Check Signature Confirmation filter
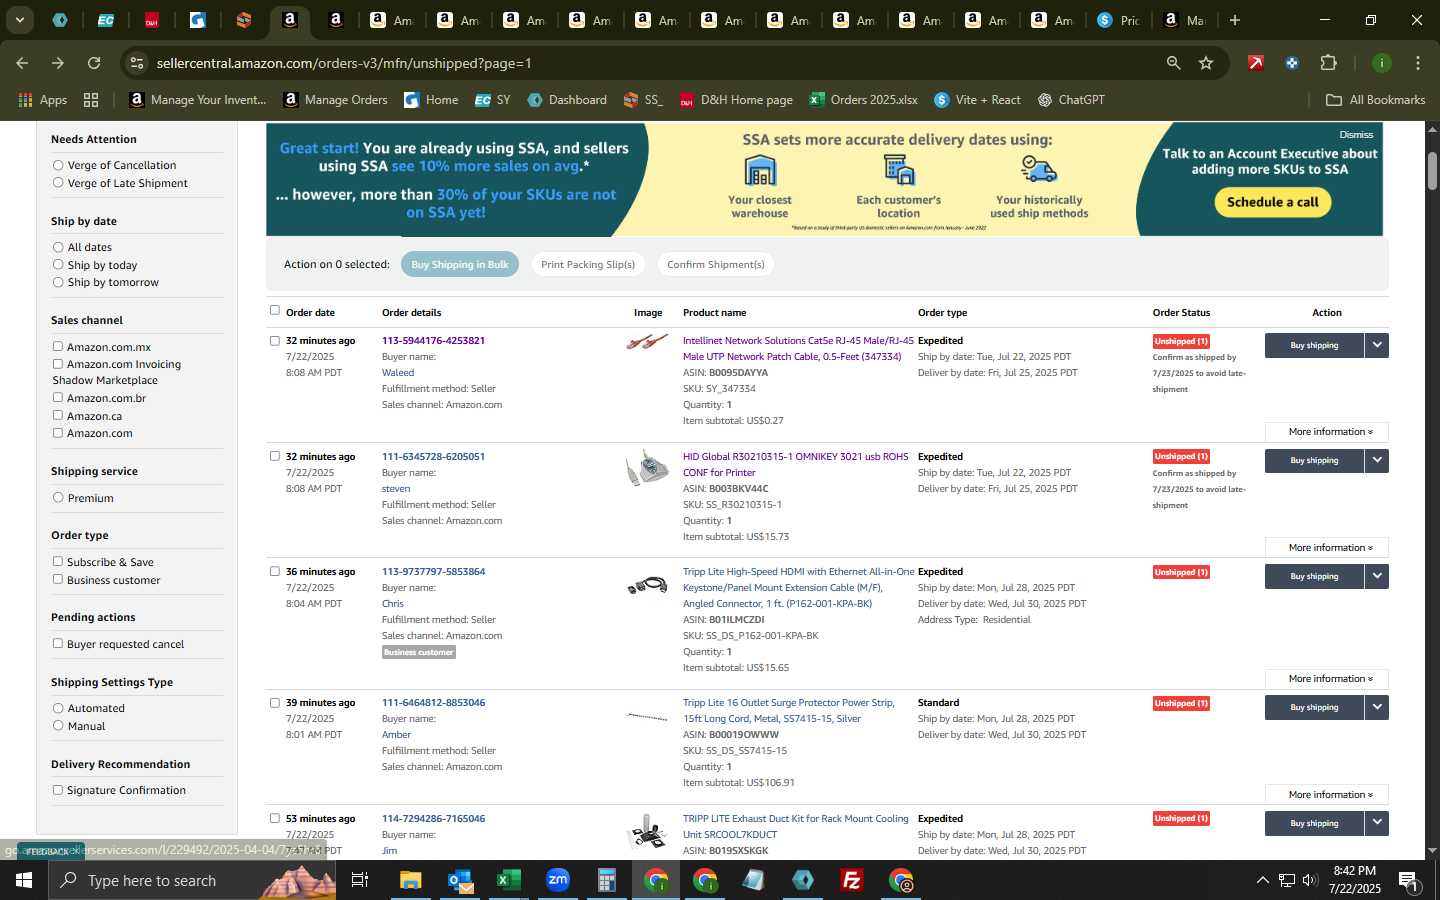 [x=58, y=790]
